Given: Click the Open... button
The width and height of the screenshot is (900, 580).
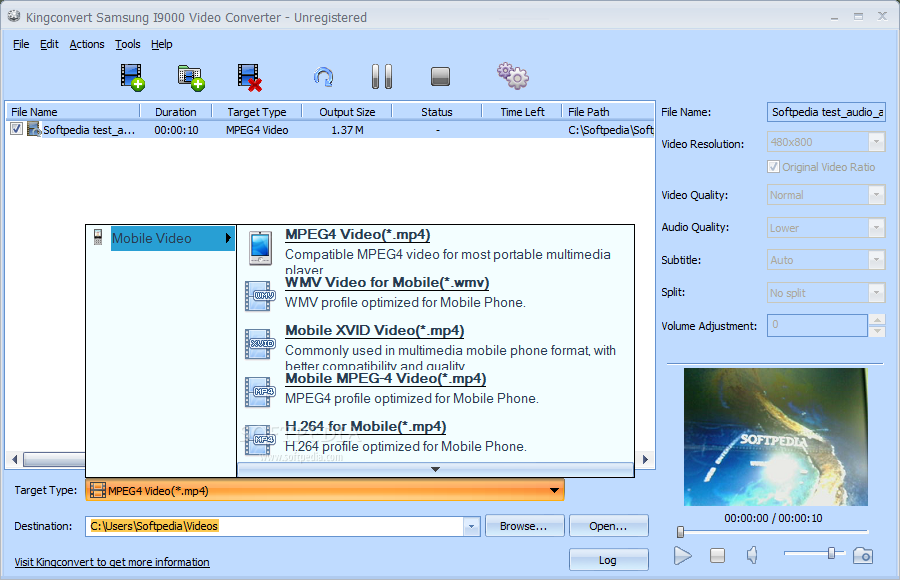Looking at the screenshot, I should (x=609, y=526).
